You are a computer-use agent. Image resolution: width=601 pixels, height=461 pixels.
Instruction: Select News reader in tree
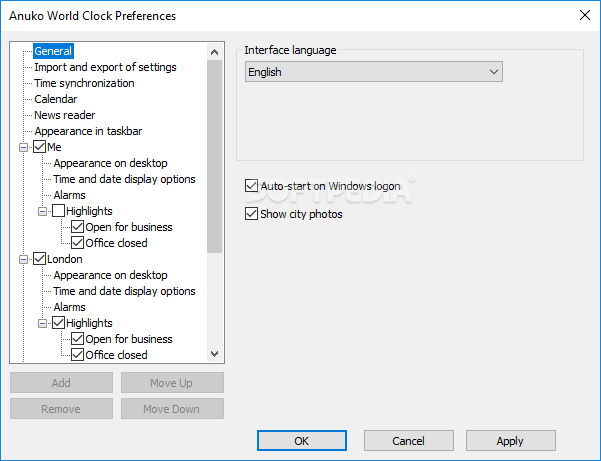64,115
